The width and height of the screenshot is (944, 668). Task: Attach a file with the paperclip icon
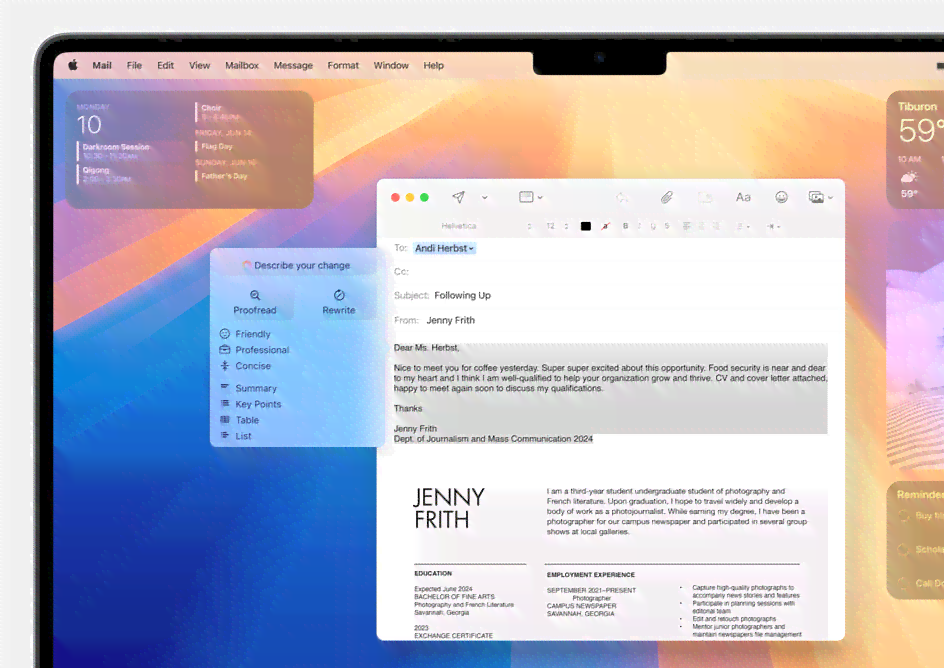tap(666, 197)
